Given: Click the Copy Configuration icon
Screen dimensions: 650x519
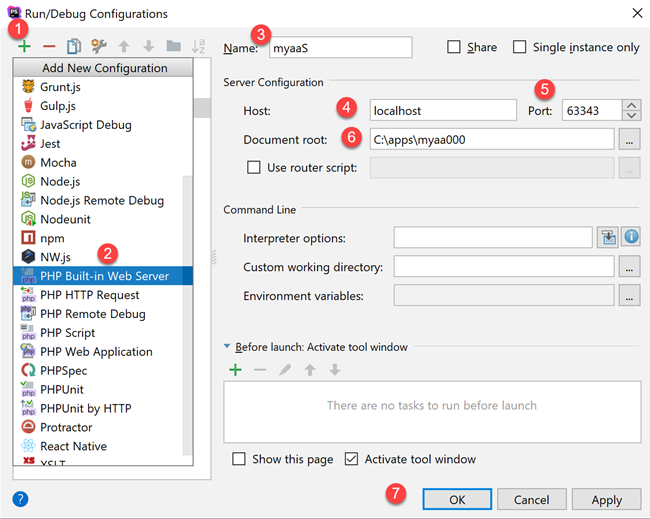Looking at the screenshot, I should pyautogui.click(x=74, y=46).
